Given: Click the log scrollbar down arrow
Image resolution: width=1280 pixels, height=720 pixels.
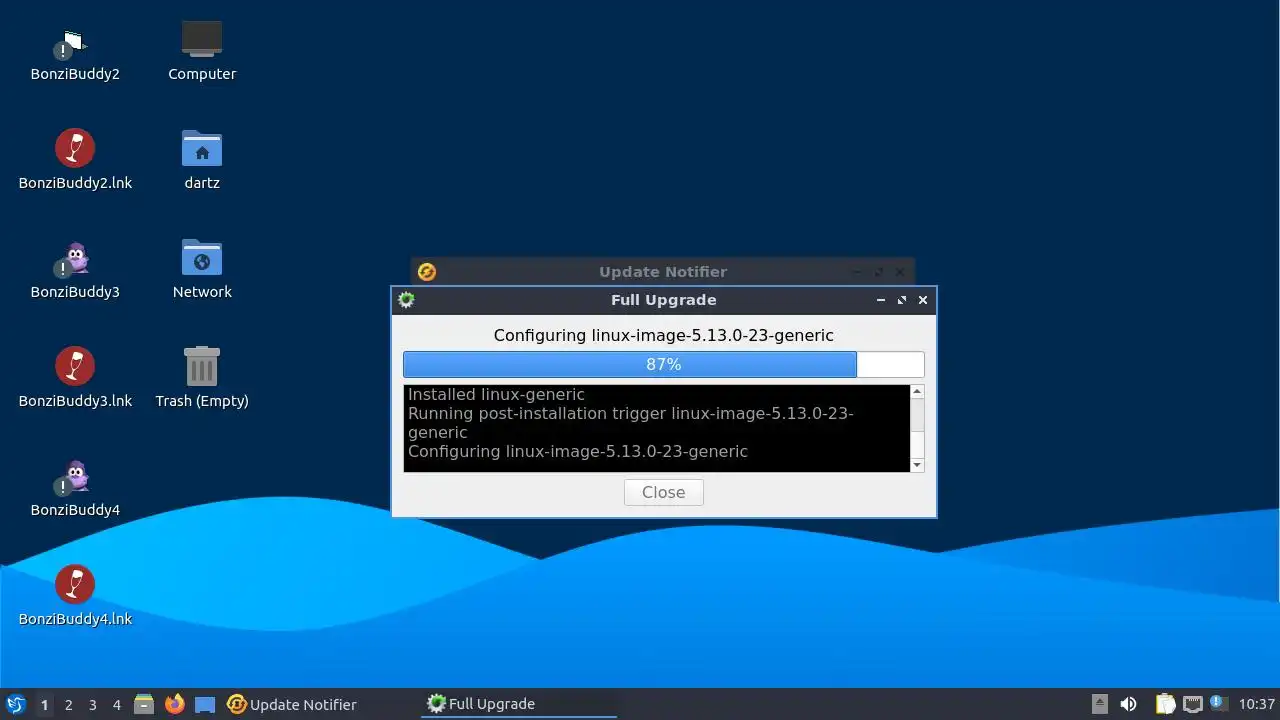Looking at the screenshot, I should 917,465.
